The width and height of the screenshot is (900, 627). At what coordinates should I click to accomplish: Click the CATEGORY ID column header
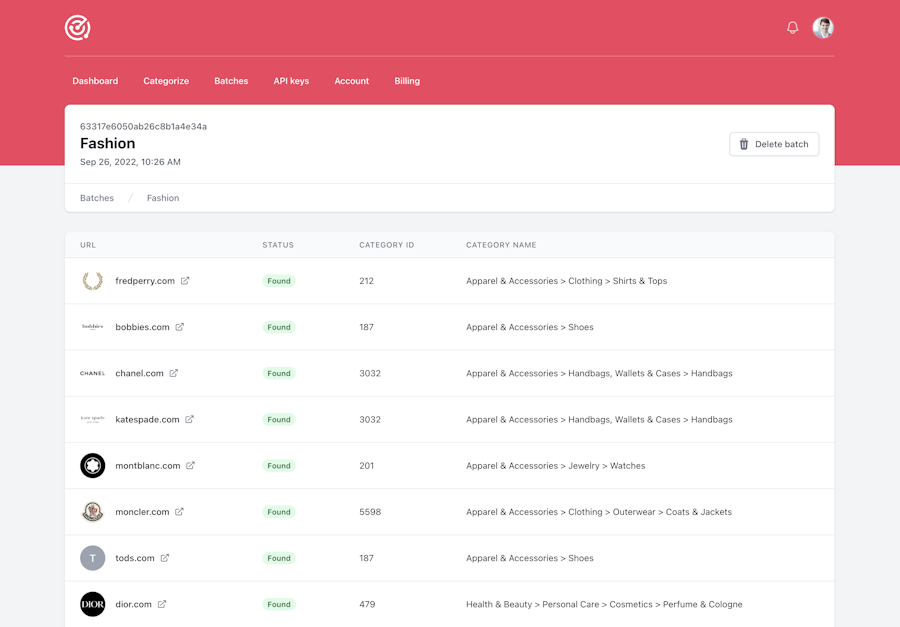coord(386,245)
